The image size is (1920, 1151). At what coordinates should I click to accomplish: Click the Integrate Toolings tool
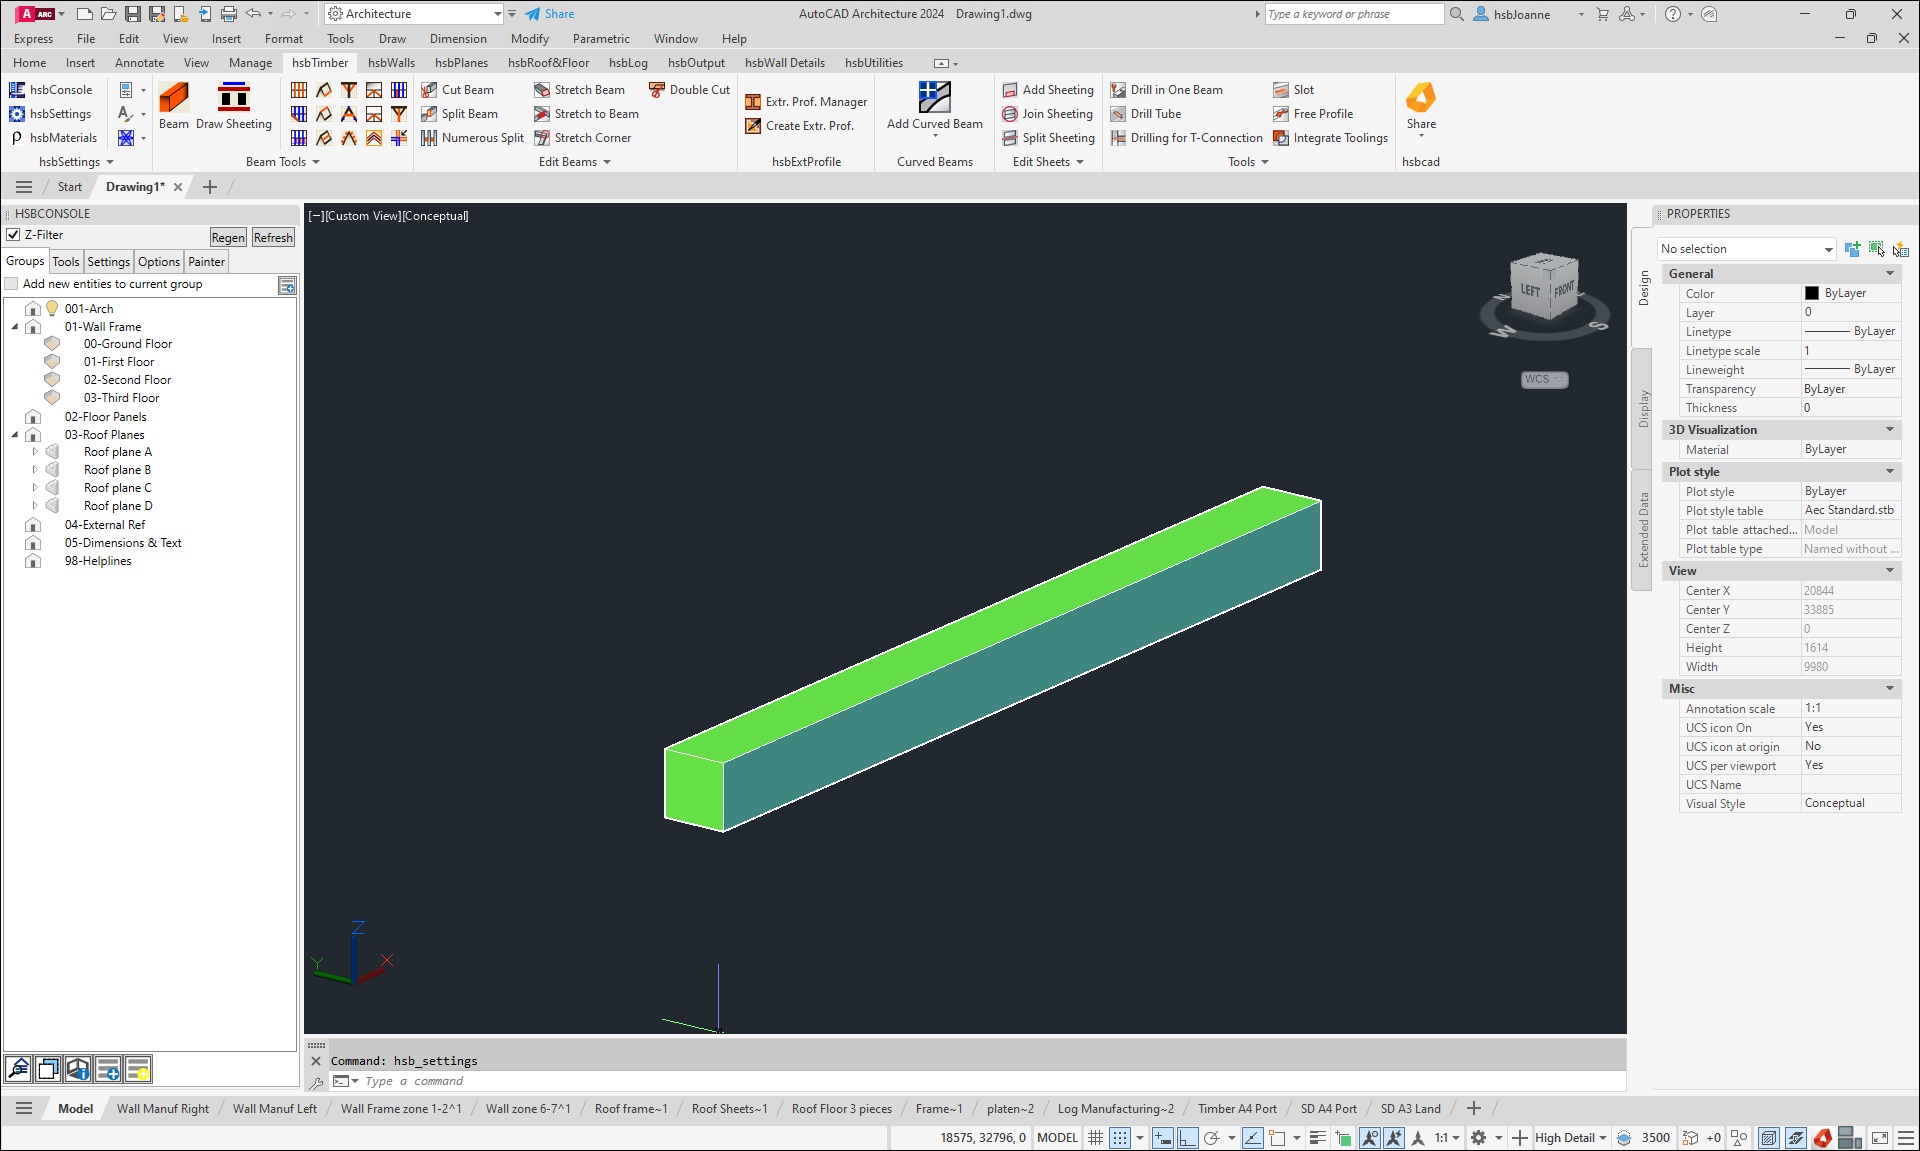coord(1330,138)
